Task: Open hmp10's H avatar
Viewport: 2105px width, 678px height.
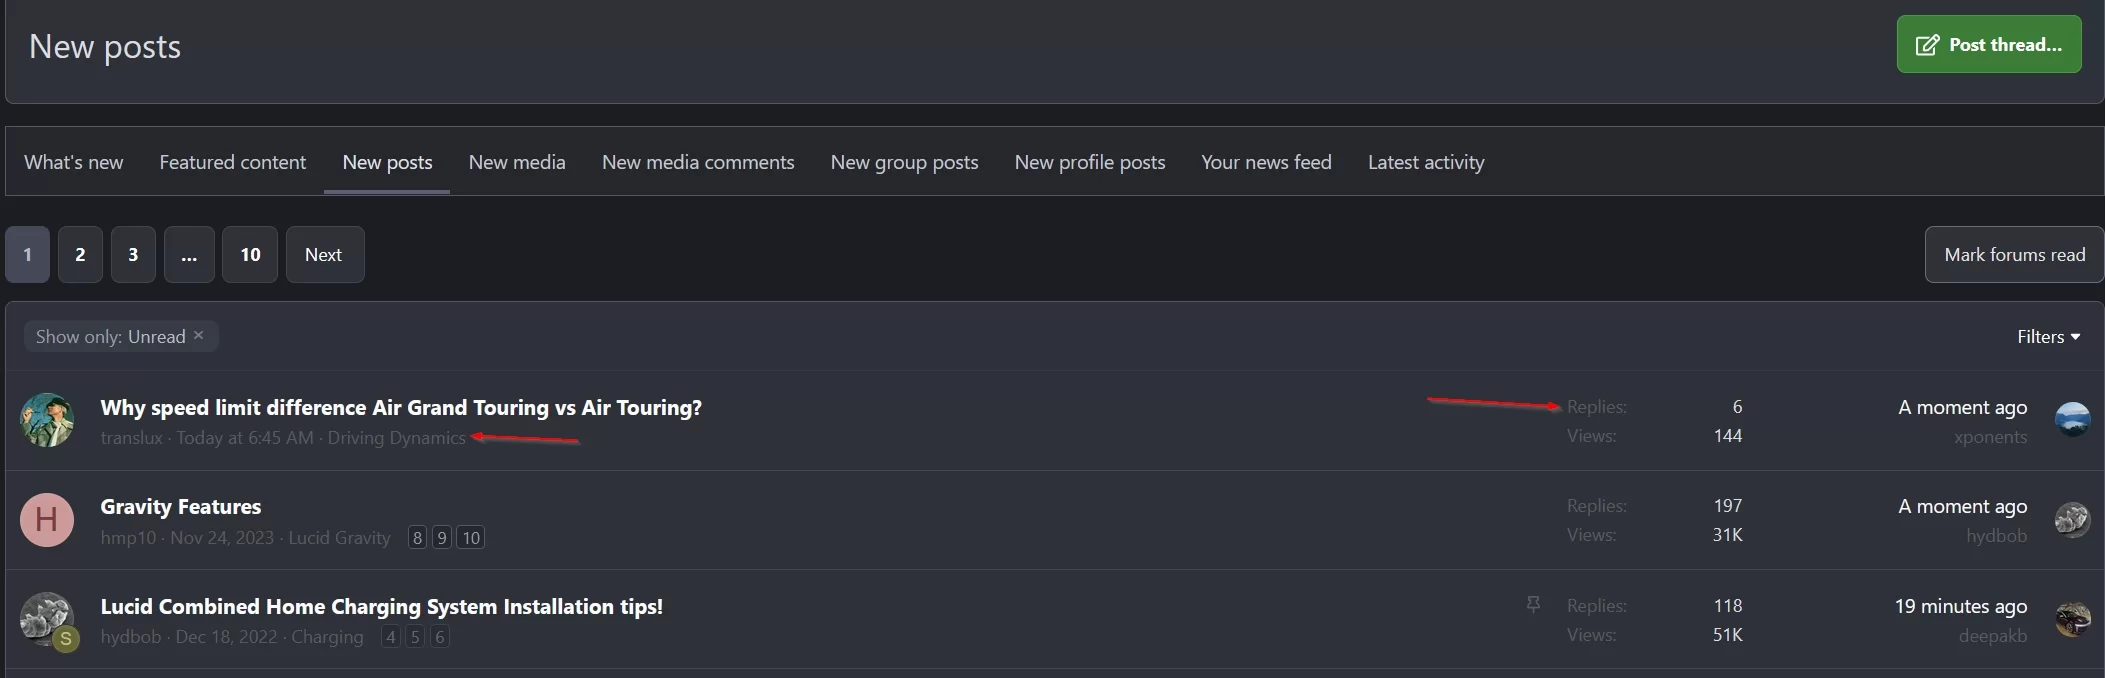Action: [x=47, y=520]
